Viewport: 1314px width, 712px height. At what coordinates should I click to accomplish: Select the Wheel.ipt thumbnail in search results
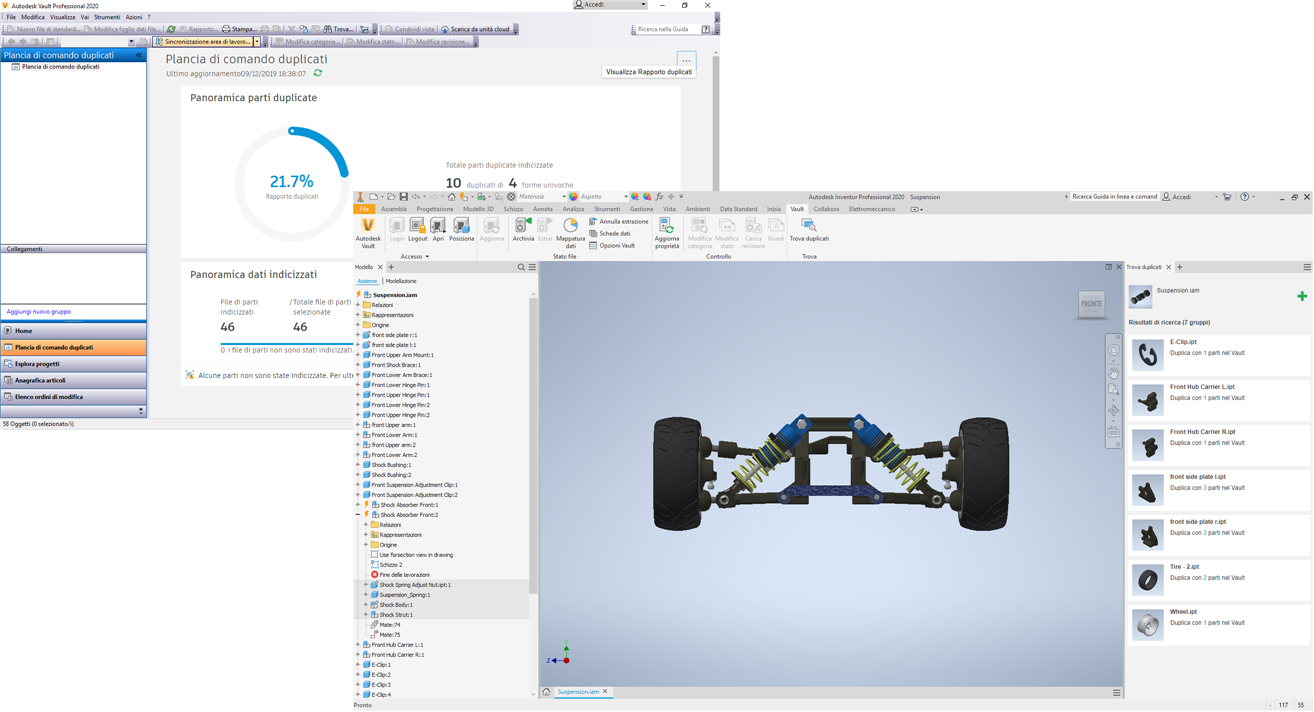click(1148, 624)
